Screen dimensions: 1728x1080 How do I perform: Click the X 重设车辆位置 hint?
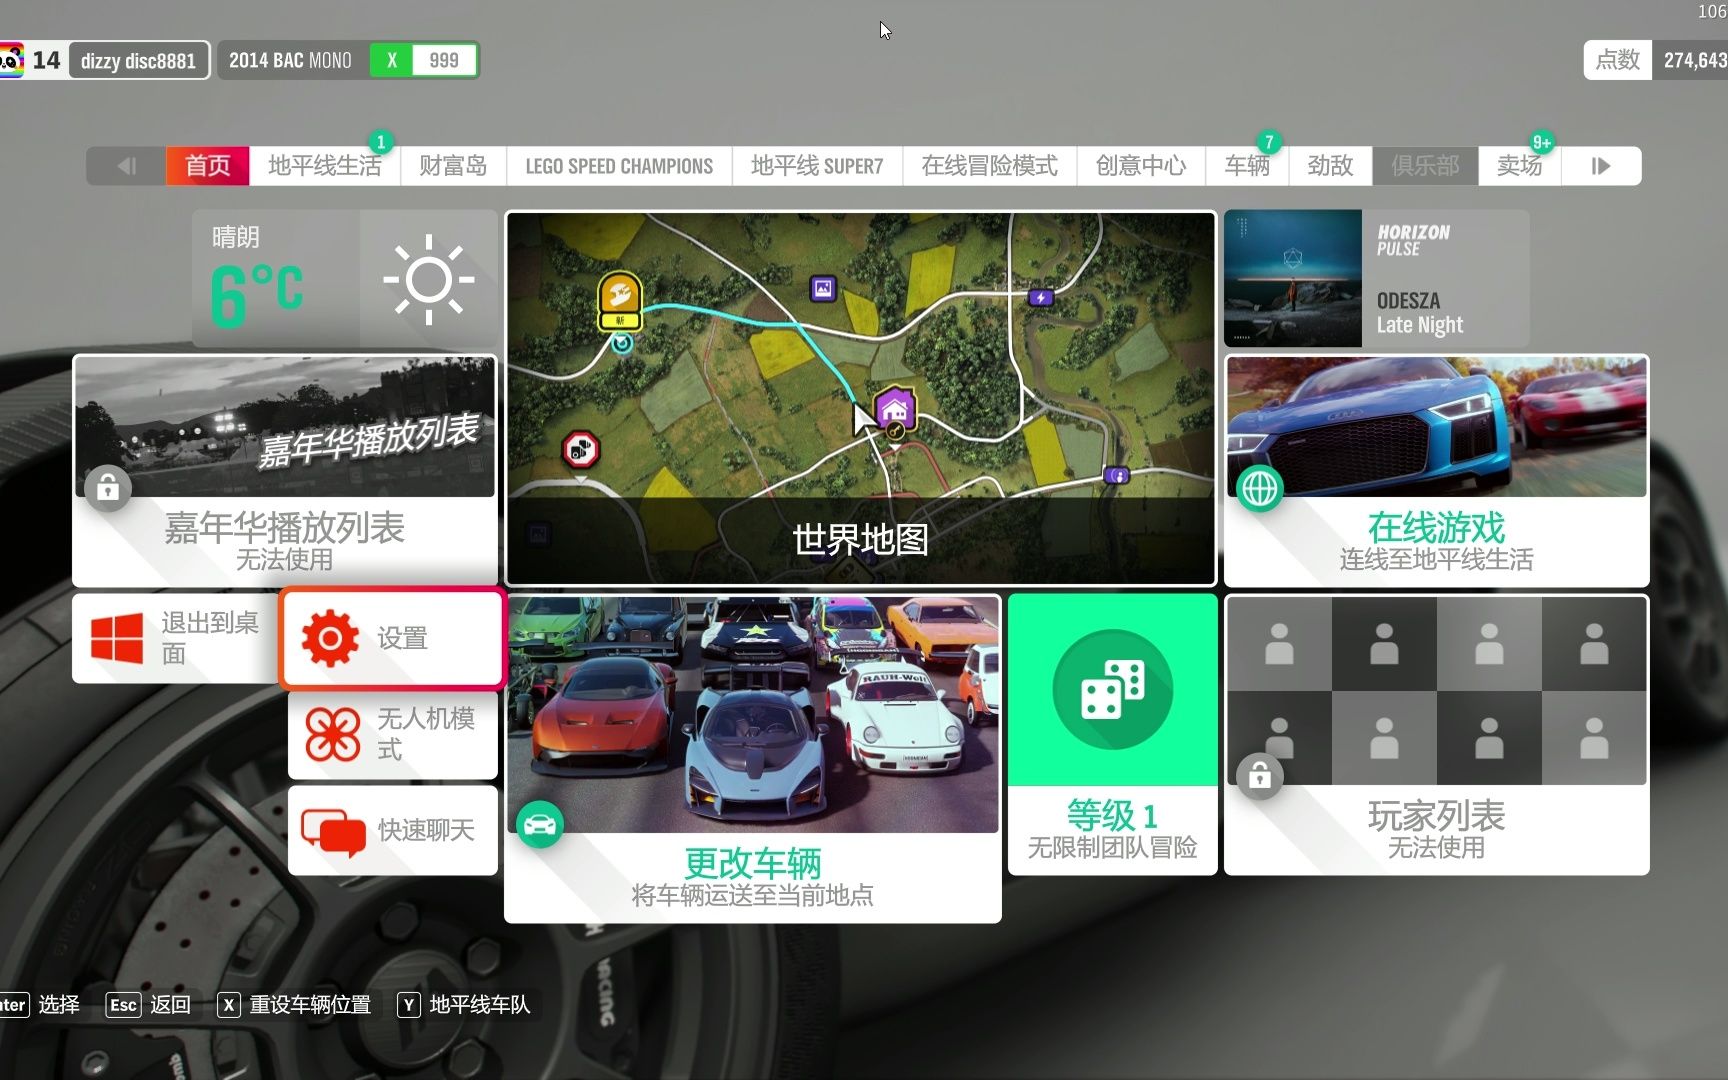295,1004
